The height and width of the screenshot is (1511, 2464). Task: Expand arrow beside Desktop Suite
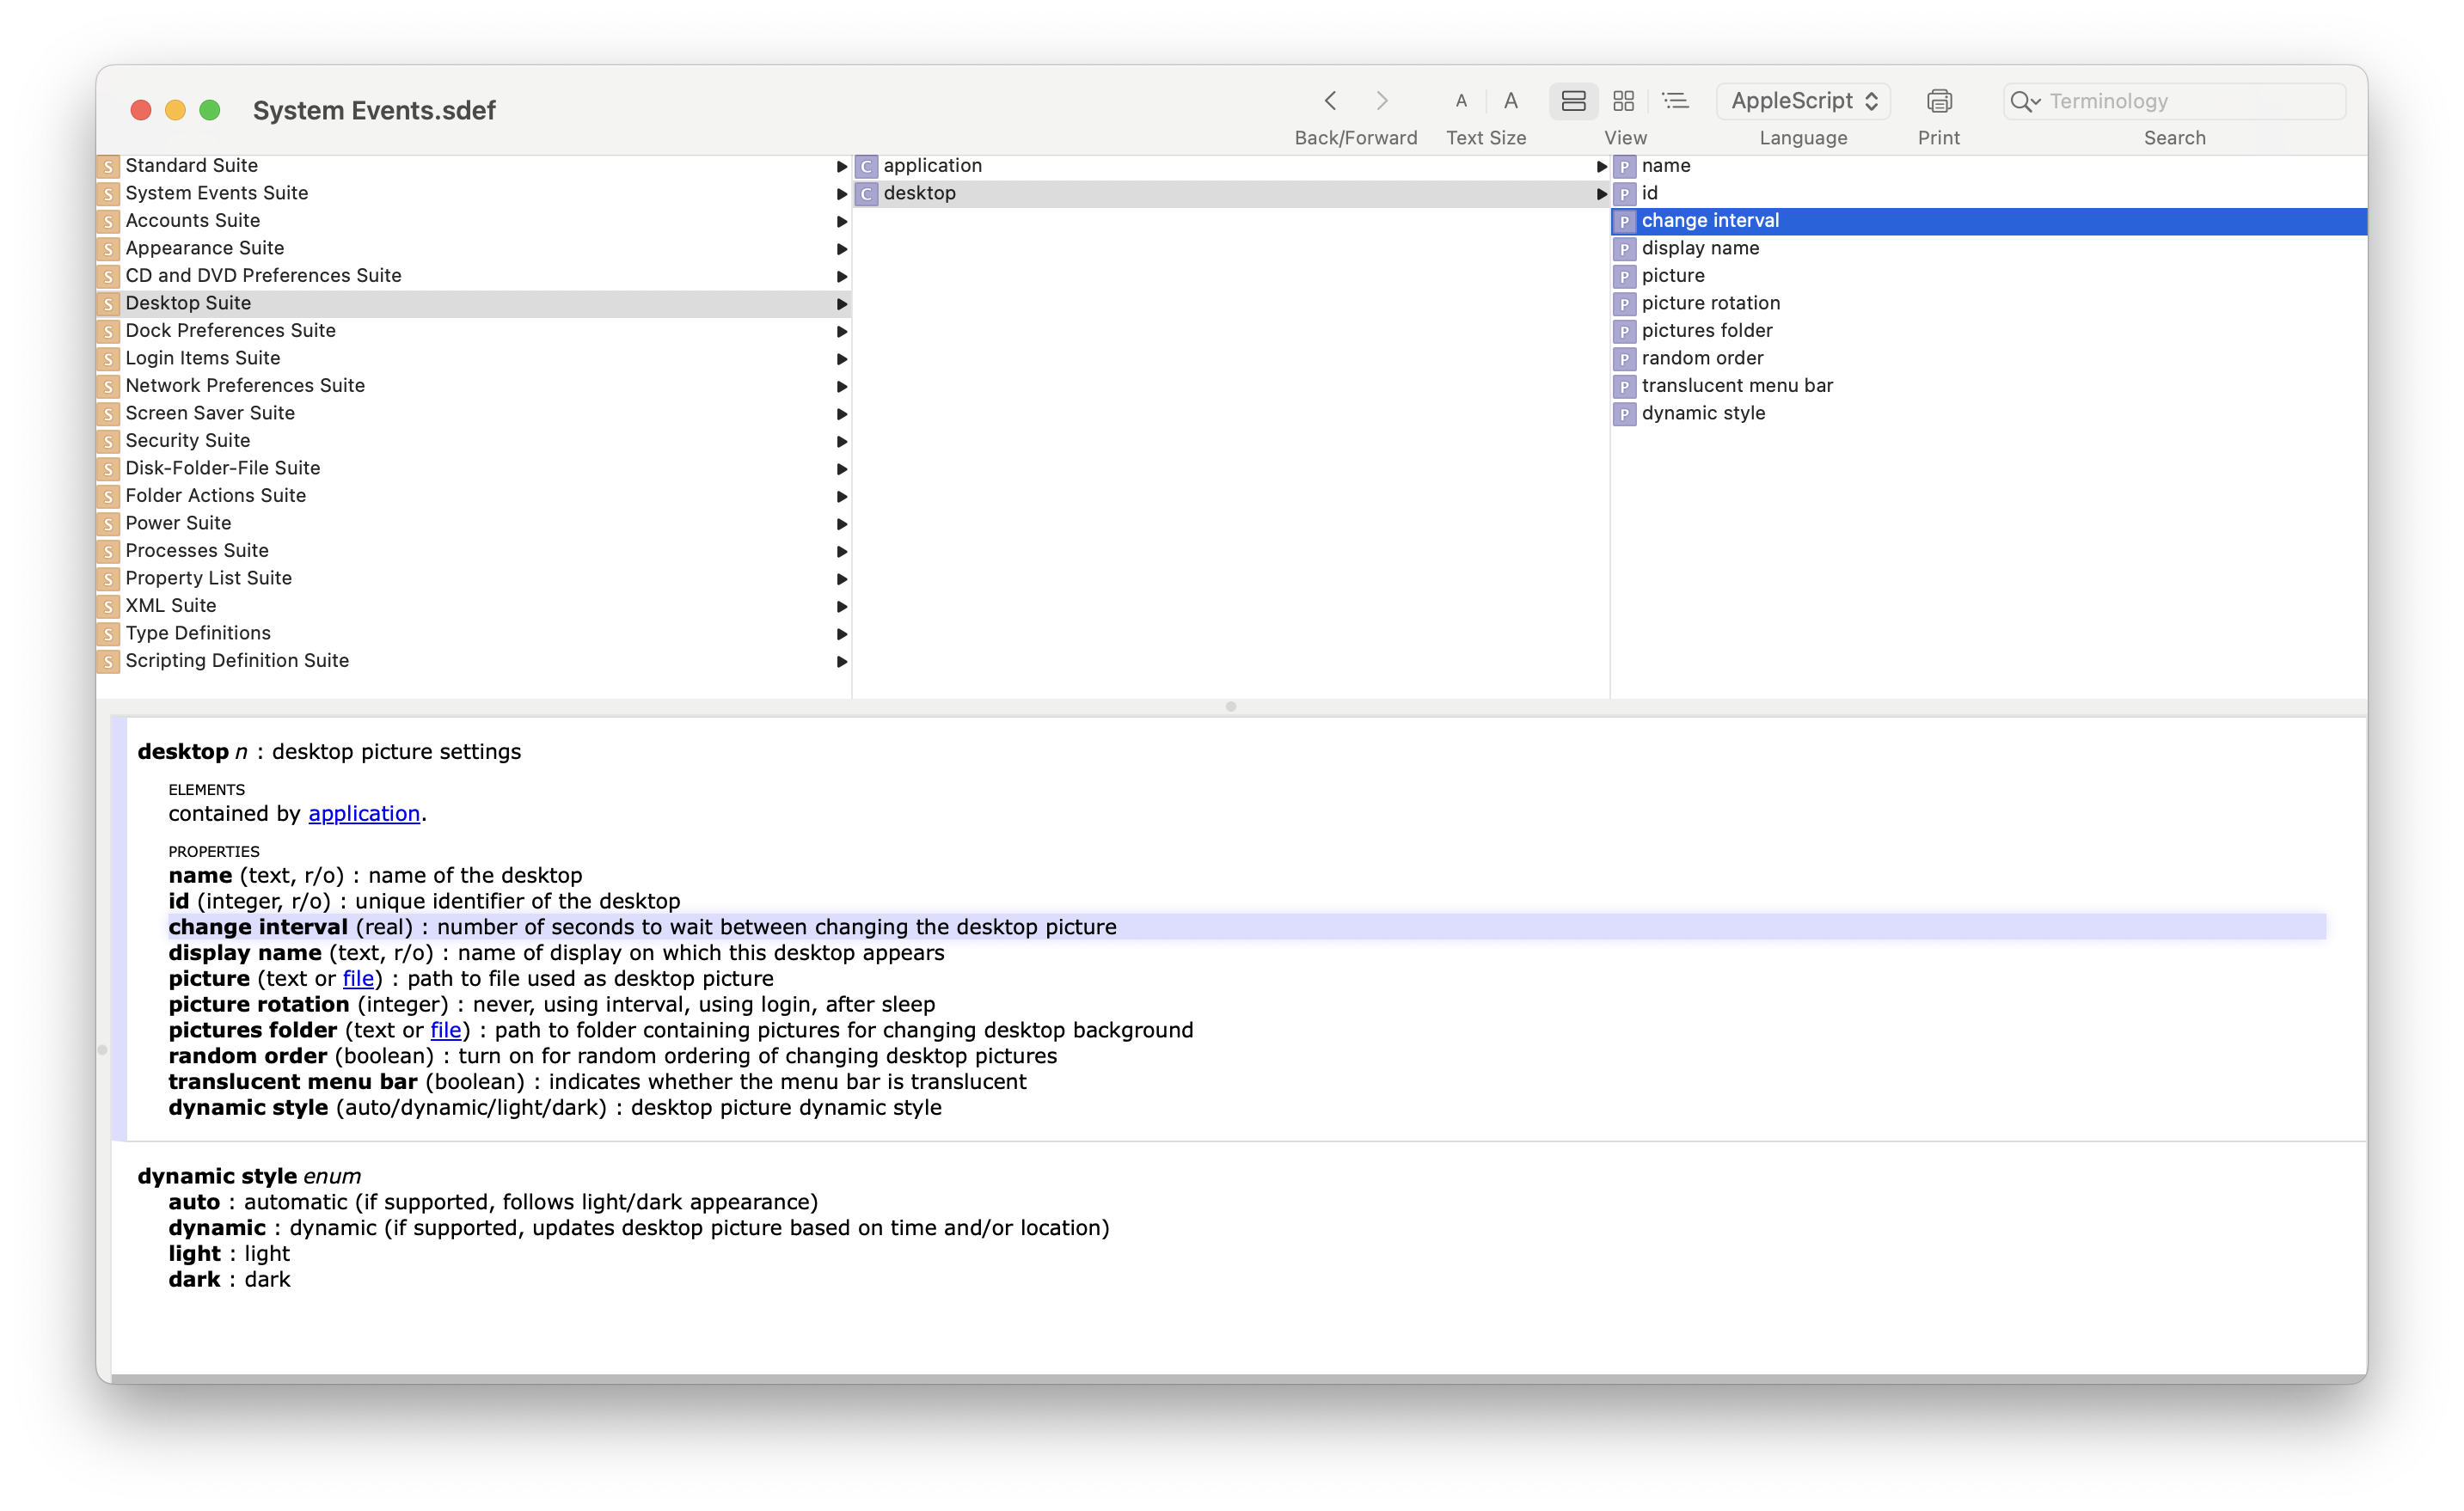(842, 304)
